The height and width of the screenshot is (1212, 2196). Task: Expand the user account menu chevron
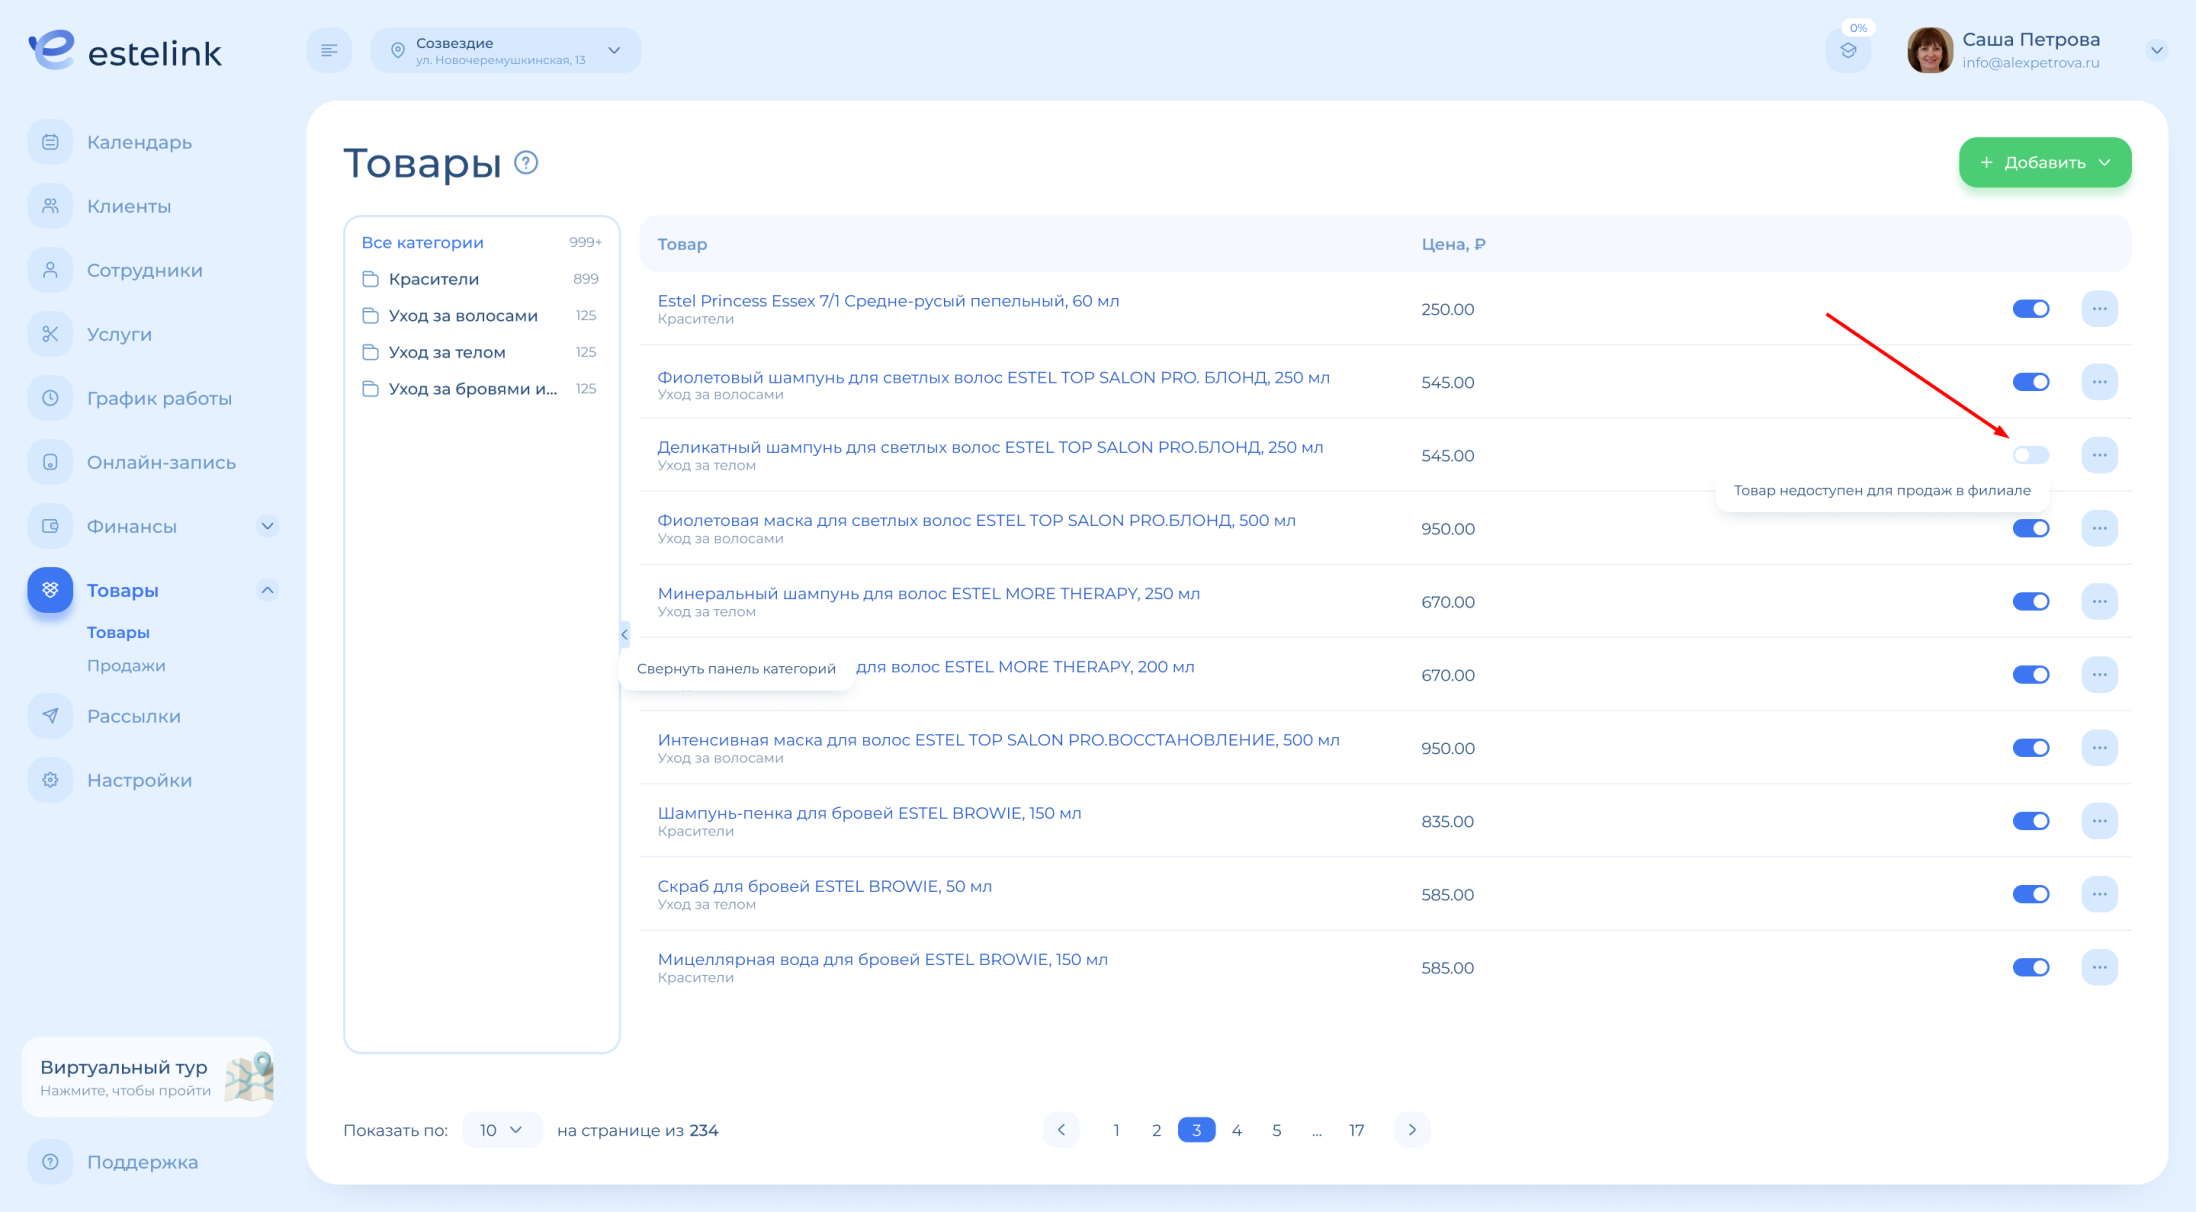click(2157, 50)
